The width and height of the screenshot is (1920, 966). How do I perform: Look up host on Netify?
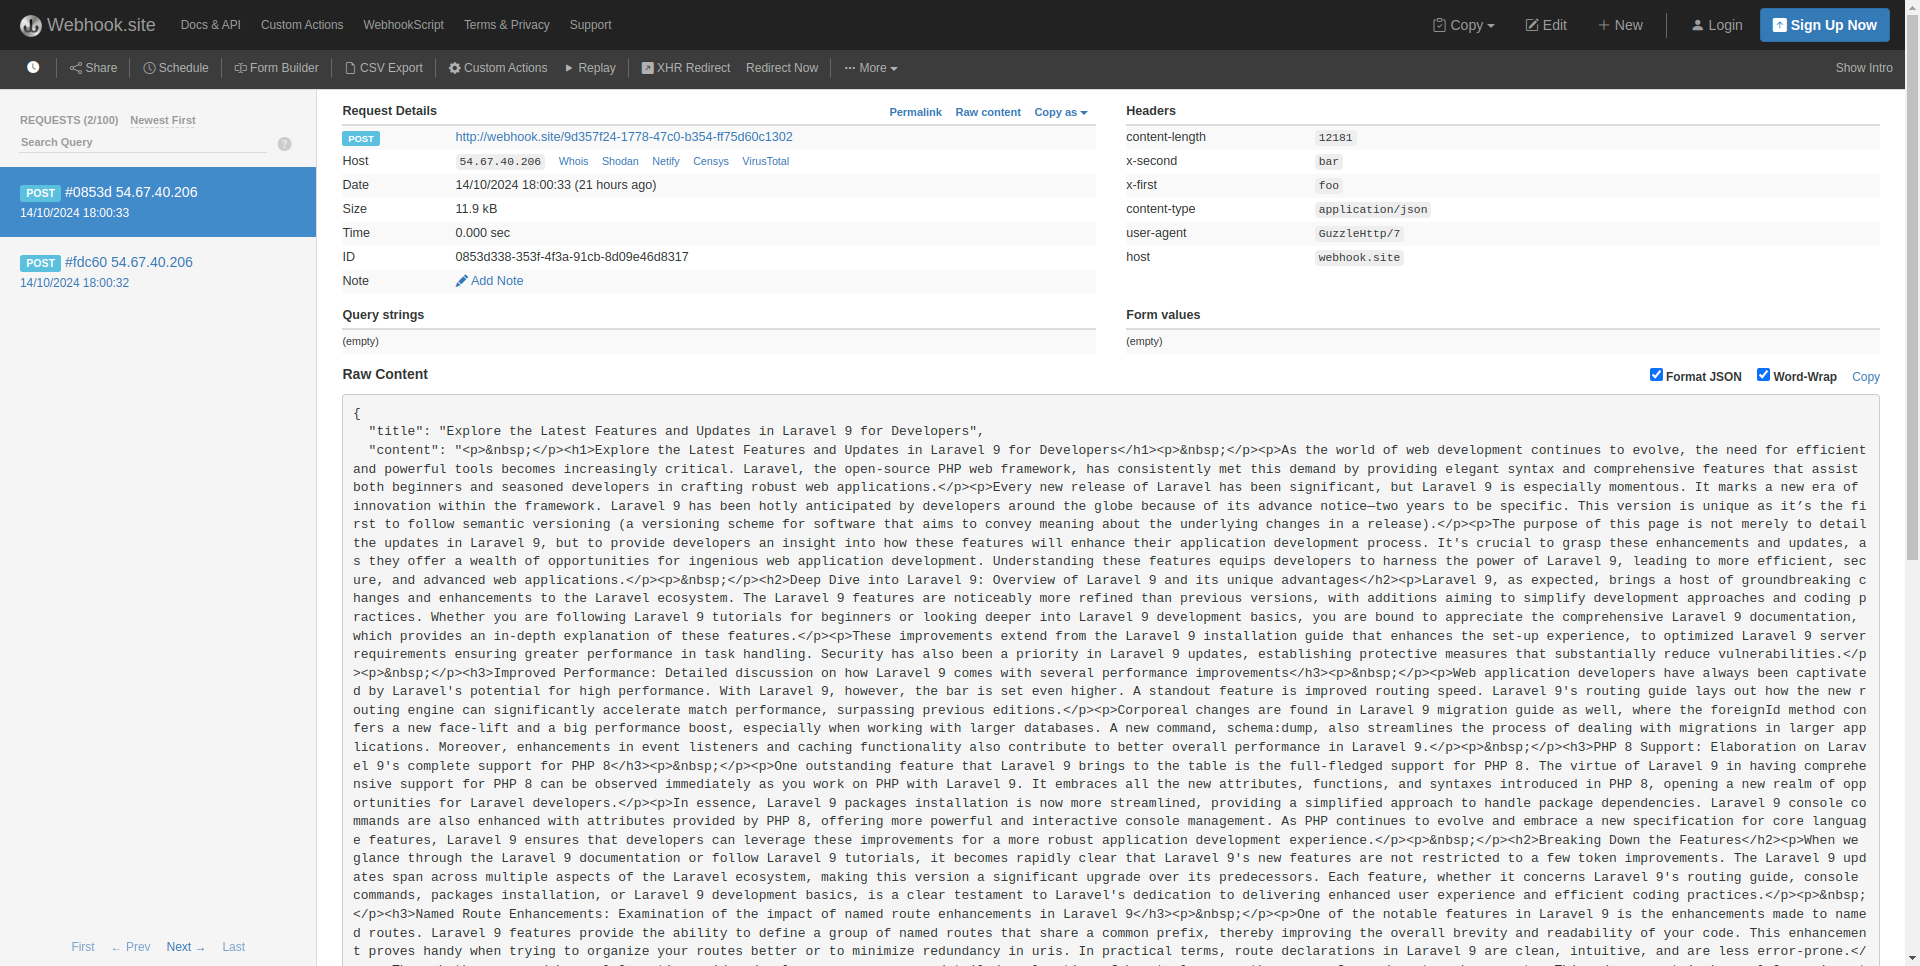(665, 161)
